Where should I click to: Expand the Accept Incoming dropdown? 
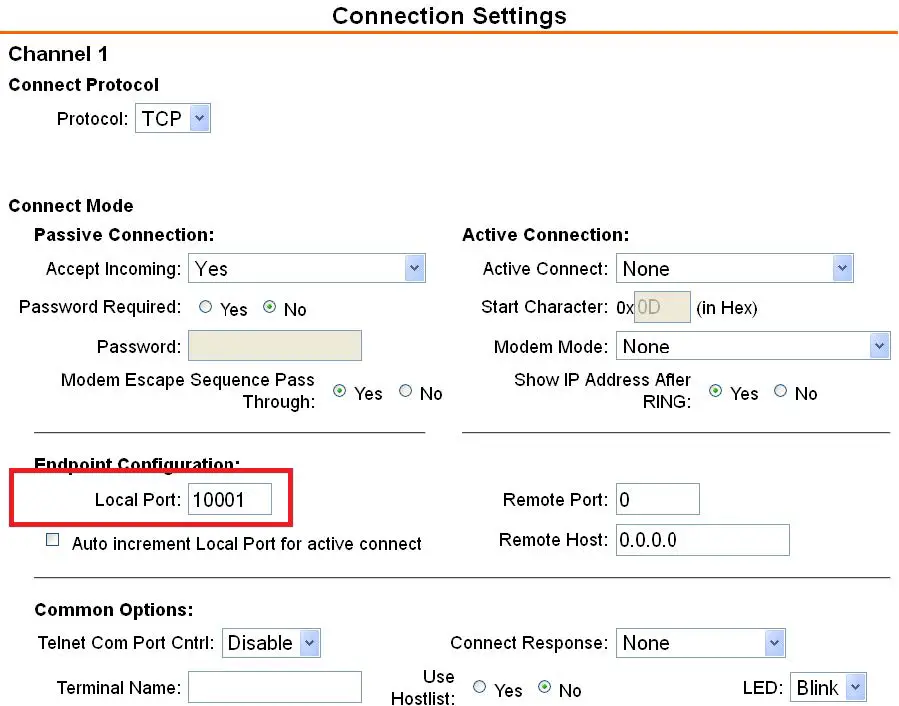click(307, 268)
